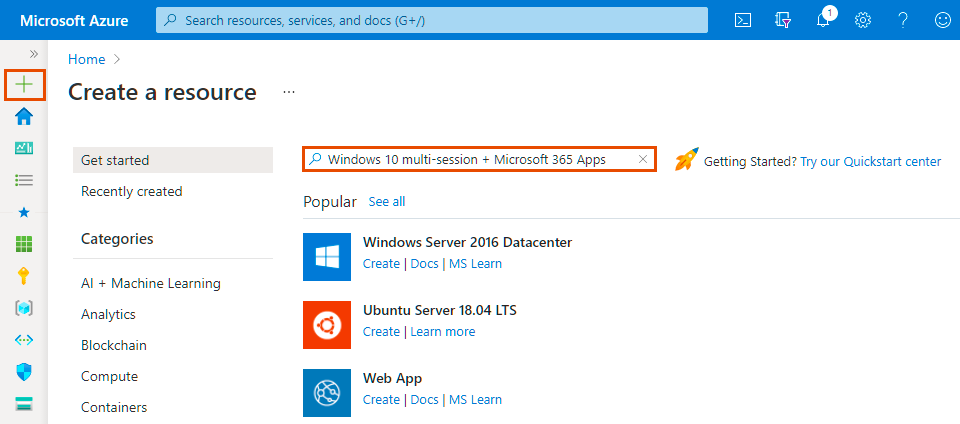Open Docs under Windows Server 2016 Datacenter

point(424,264)
